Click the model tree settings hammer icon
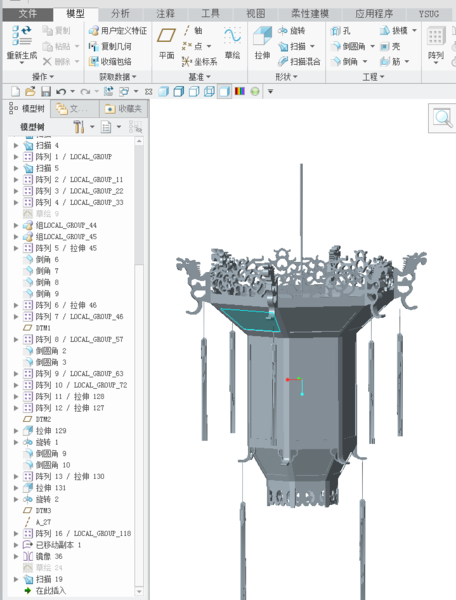This screenshot has height=600, width=456. [78, 127]
